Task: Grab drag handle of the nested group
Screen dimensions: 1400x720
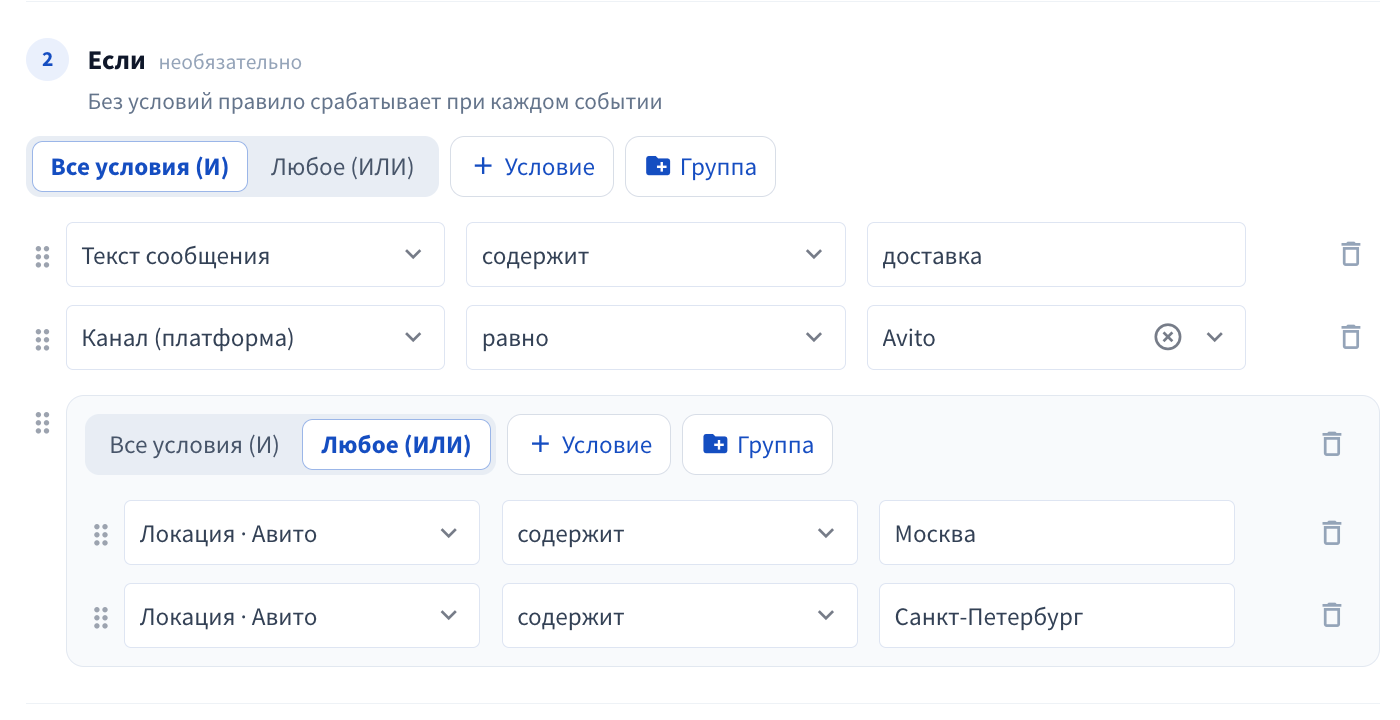Action: (x=42, y=422)
